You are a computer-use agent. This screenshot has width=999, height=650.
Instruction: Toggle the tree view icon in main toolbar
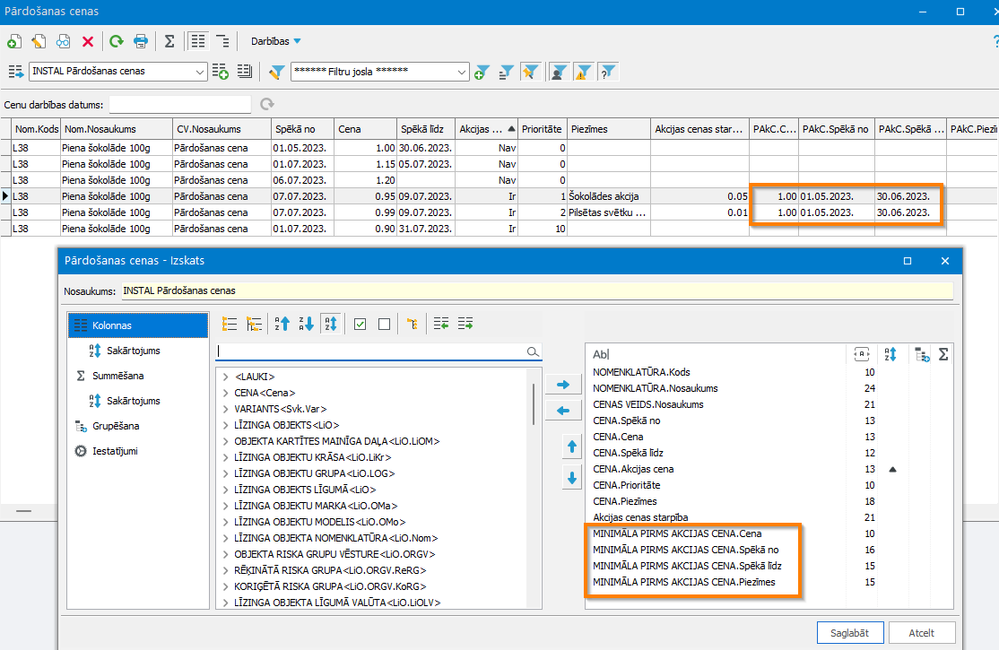click(222, 41)
